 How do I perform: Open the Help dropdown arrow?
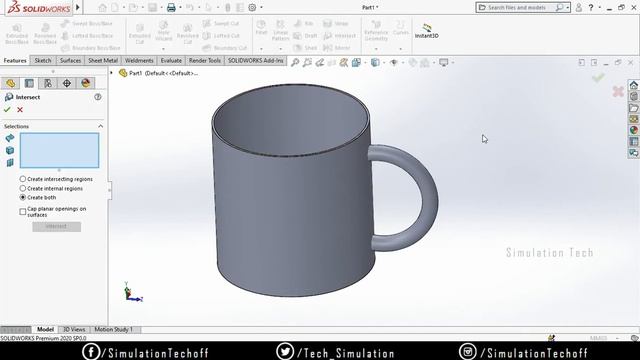[599, 7]
